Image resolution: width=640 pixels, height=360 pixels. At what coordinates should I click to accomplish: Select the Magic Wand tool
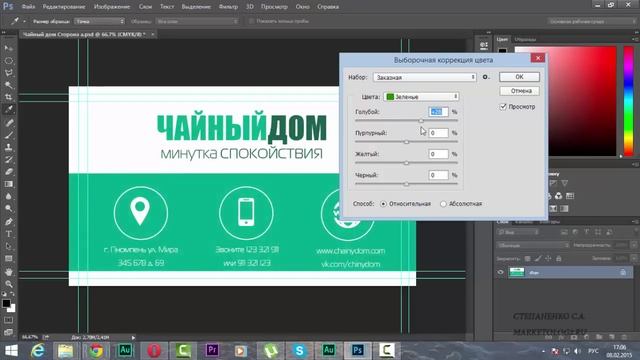[x=9, y=85]
